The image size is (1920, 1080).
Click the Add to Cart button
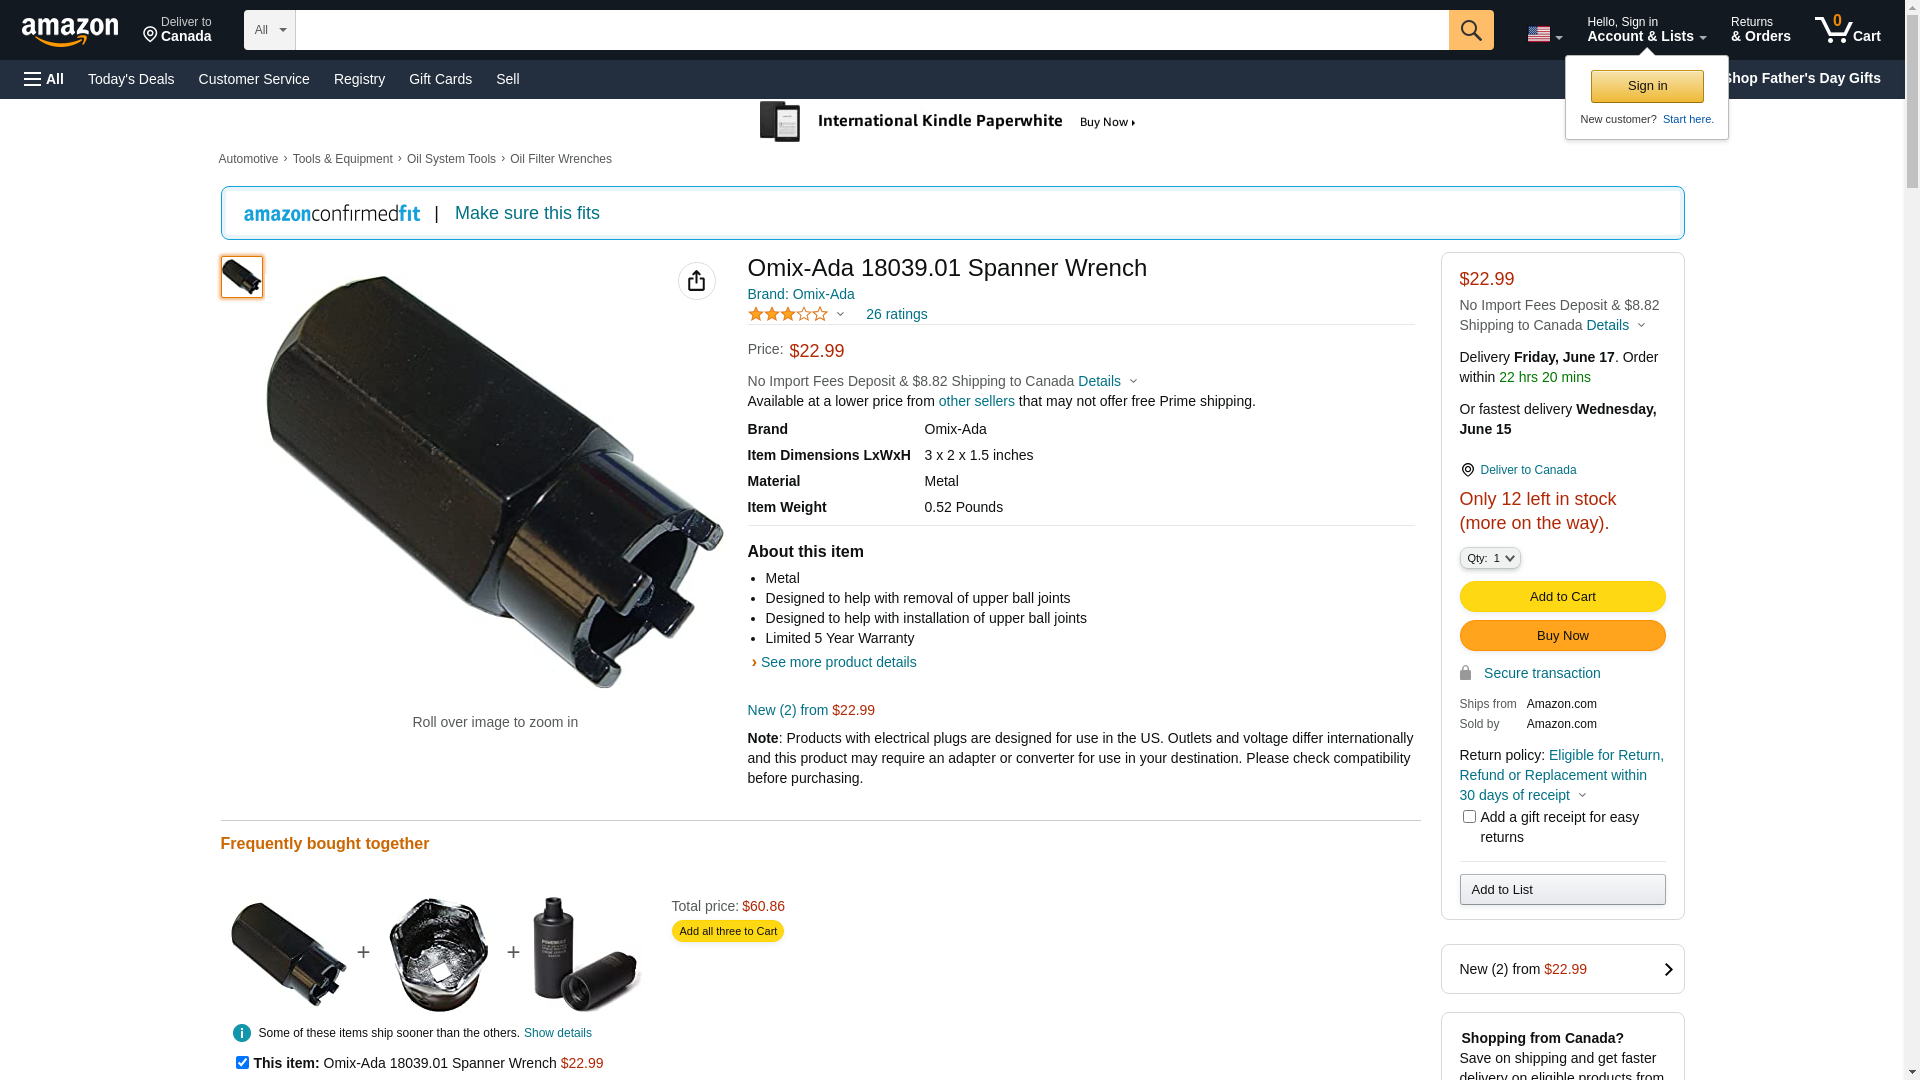[x=1562, y=597]
